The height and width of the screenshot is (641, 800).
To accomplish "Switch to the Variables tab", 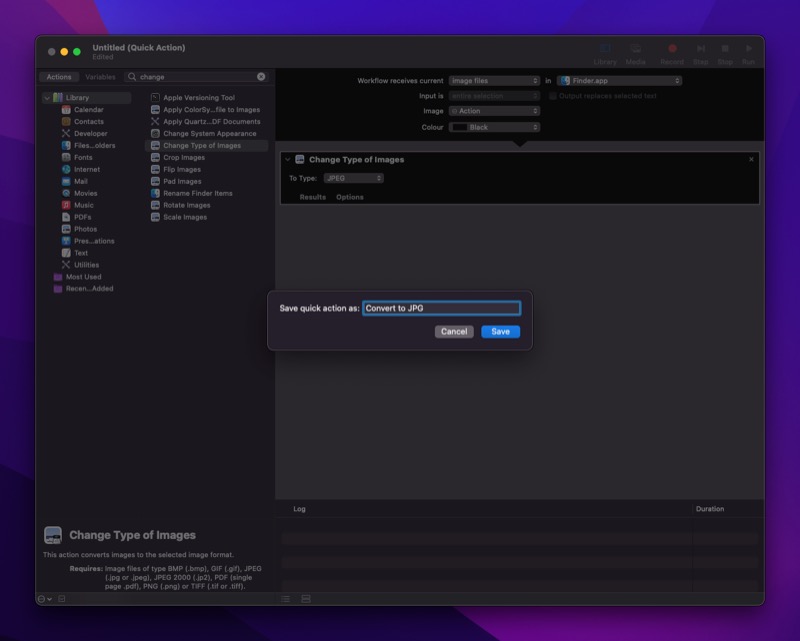I will click(100, 76).
